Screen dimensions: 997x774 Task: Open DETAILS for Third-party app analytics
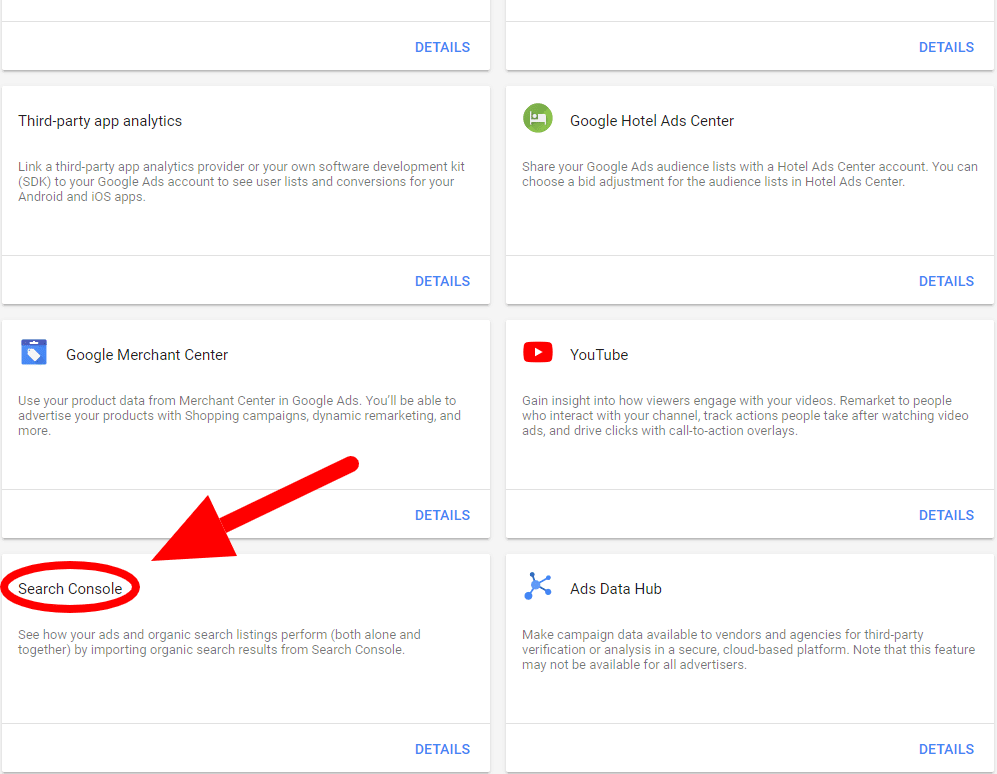[442, 281]
